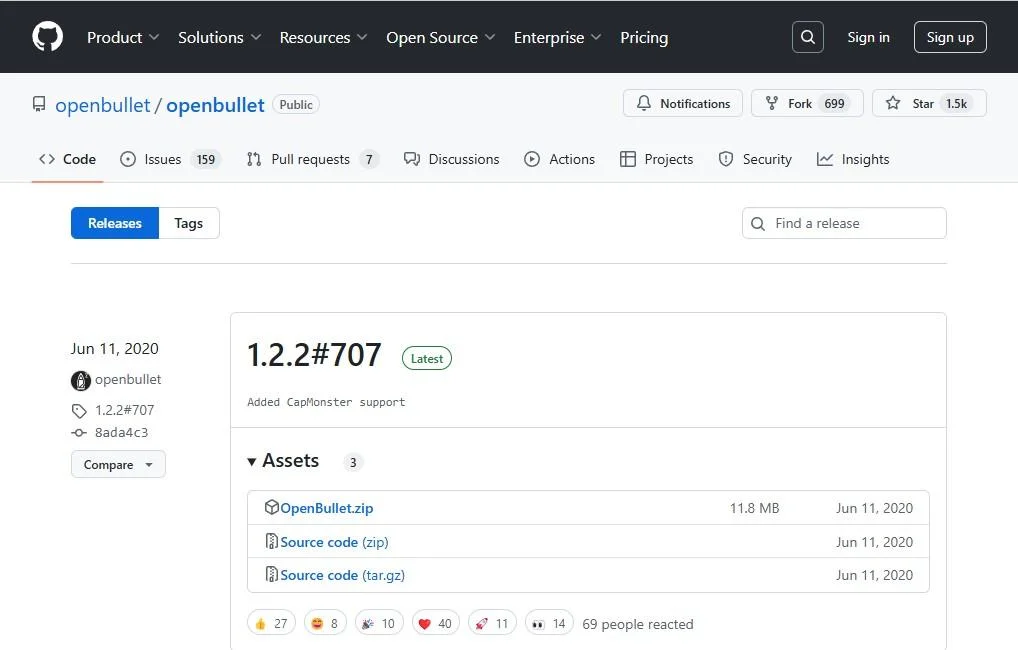Click the heart reaction with 40

(x=435, y=623)
